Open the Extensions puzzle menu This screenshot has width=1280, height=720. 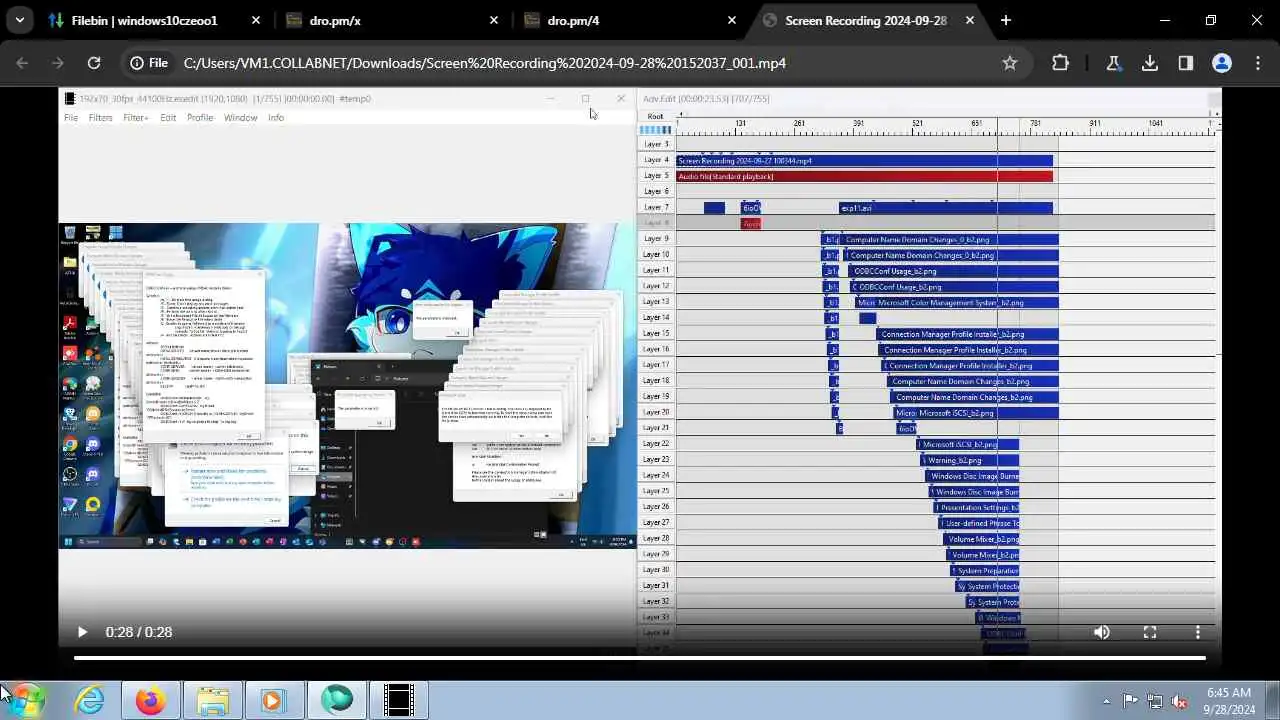1060,63
